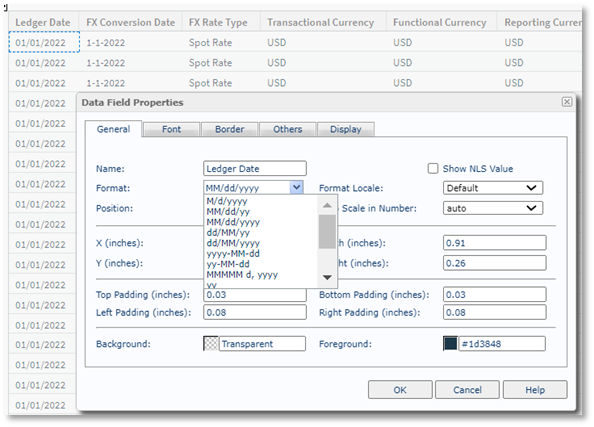The image size is (594, 427).
Task: Choose MM/dd/yyyy option in the list
Action: click(x=233, y=222)
